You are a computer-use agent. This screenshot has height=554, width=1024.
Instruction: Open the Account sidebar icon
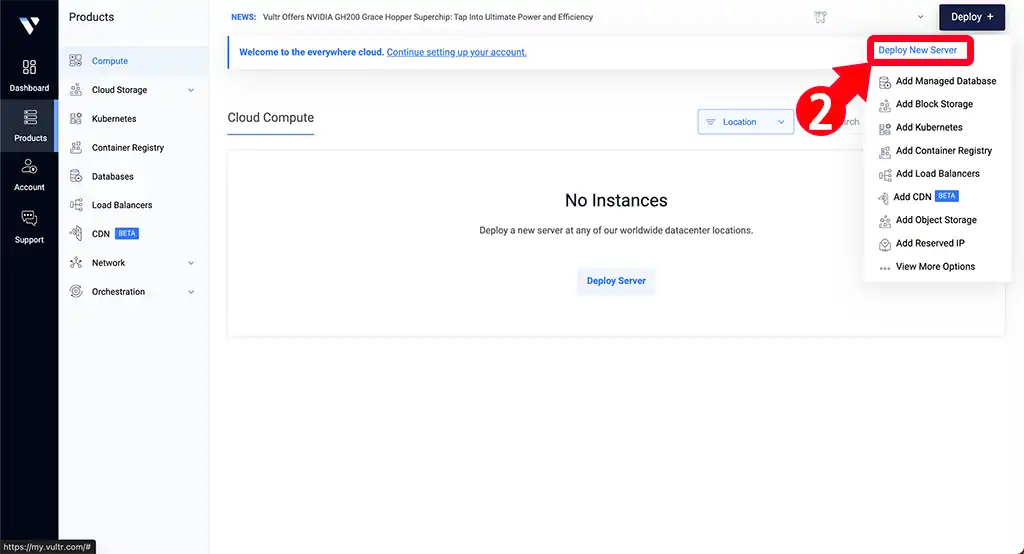[x=29, y=167]
